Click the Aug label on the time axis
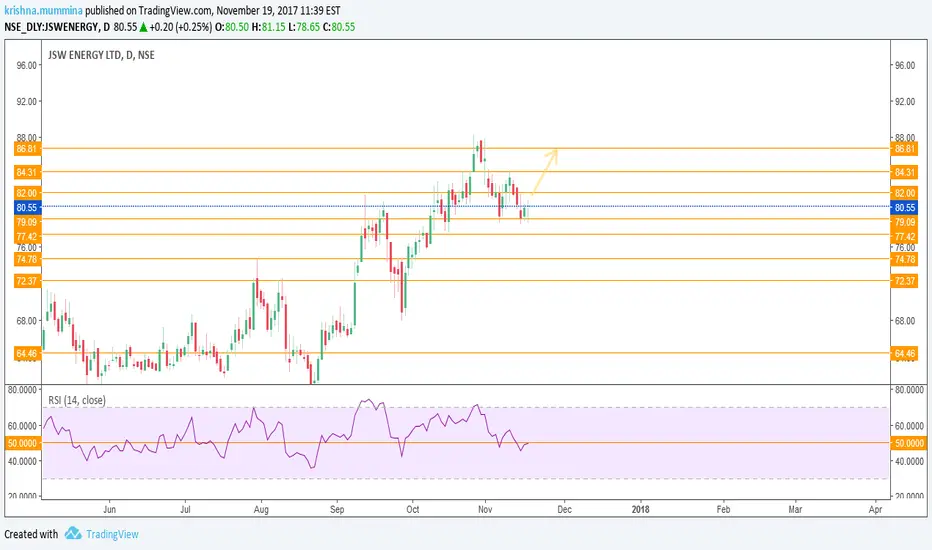The image size is (932, 550). coord(261,510)
